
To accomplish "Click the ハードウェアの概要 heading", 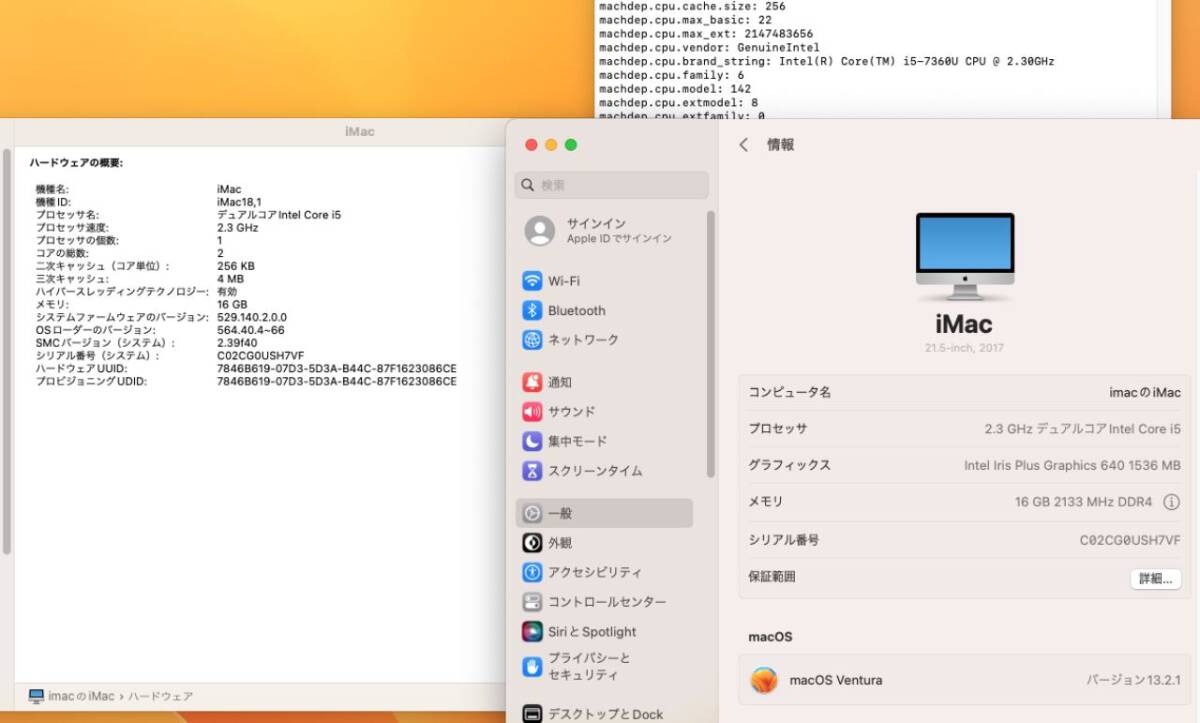I will tap(76, 162).
